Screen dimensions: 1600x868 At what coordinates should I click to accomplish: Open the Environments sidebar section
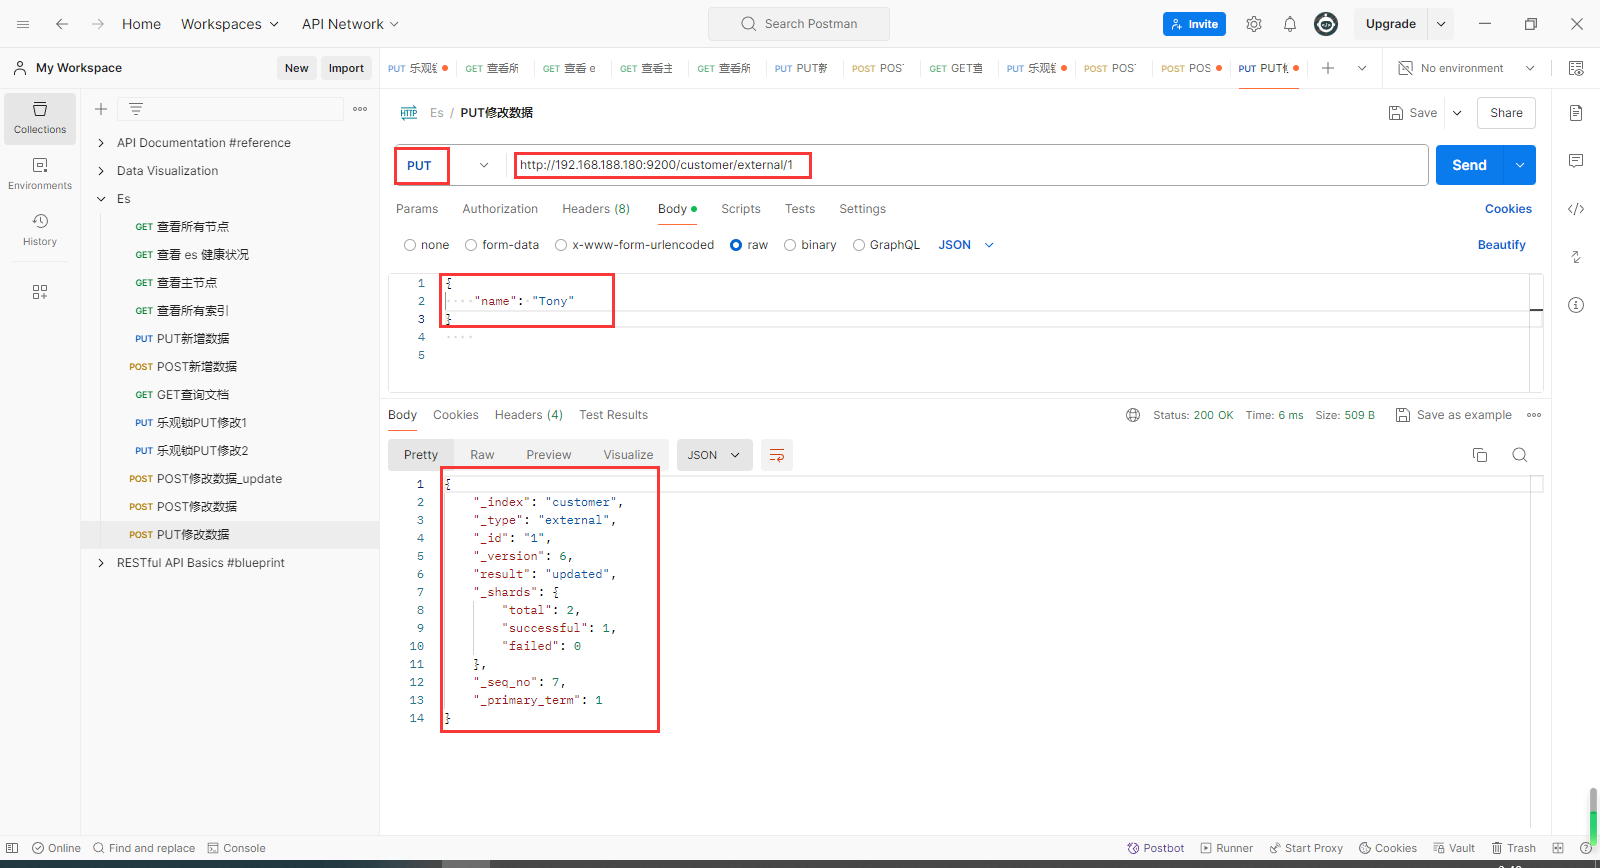[x=40, y=174]
